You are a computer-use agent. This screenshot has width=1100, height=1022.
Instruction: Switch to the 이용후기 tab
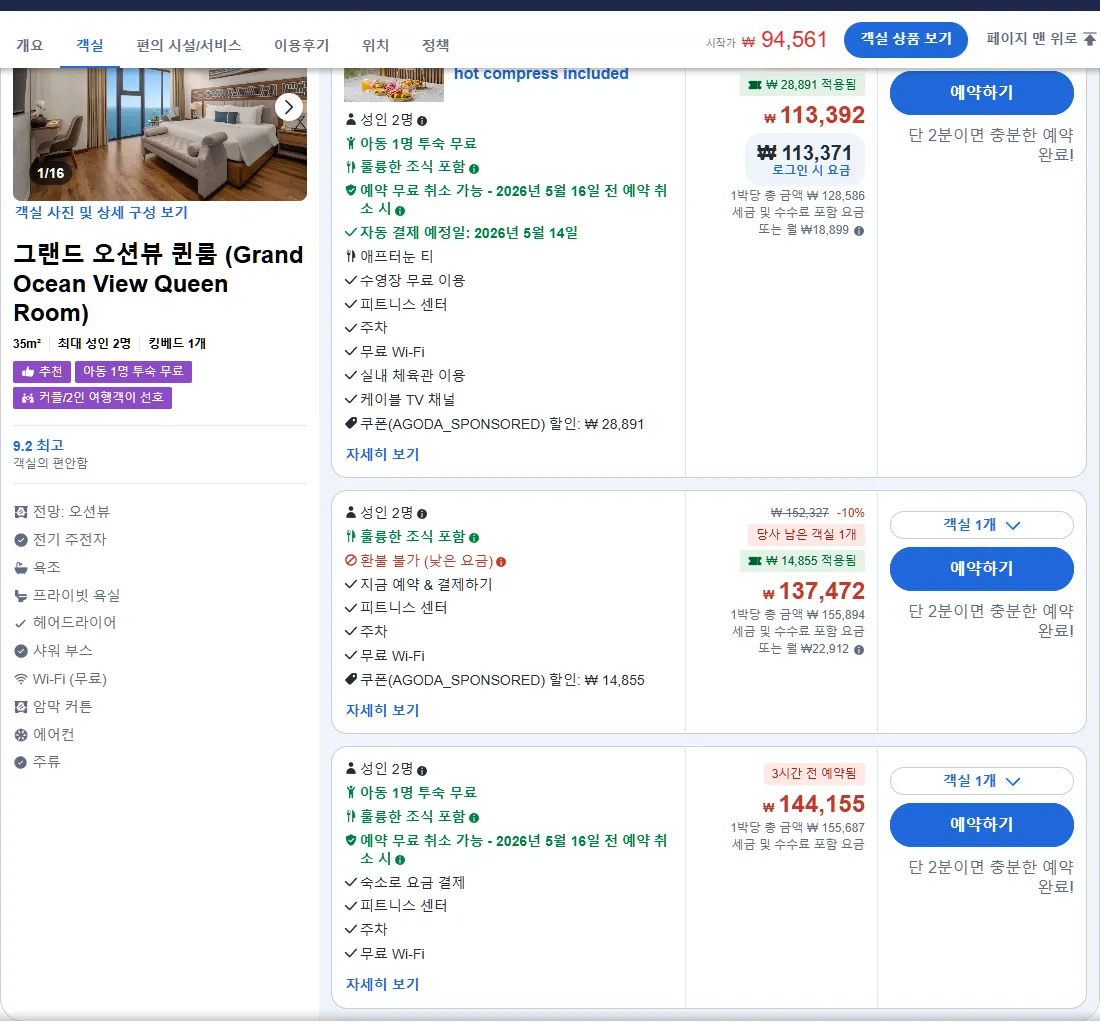click(x=302, y=46)
